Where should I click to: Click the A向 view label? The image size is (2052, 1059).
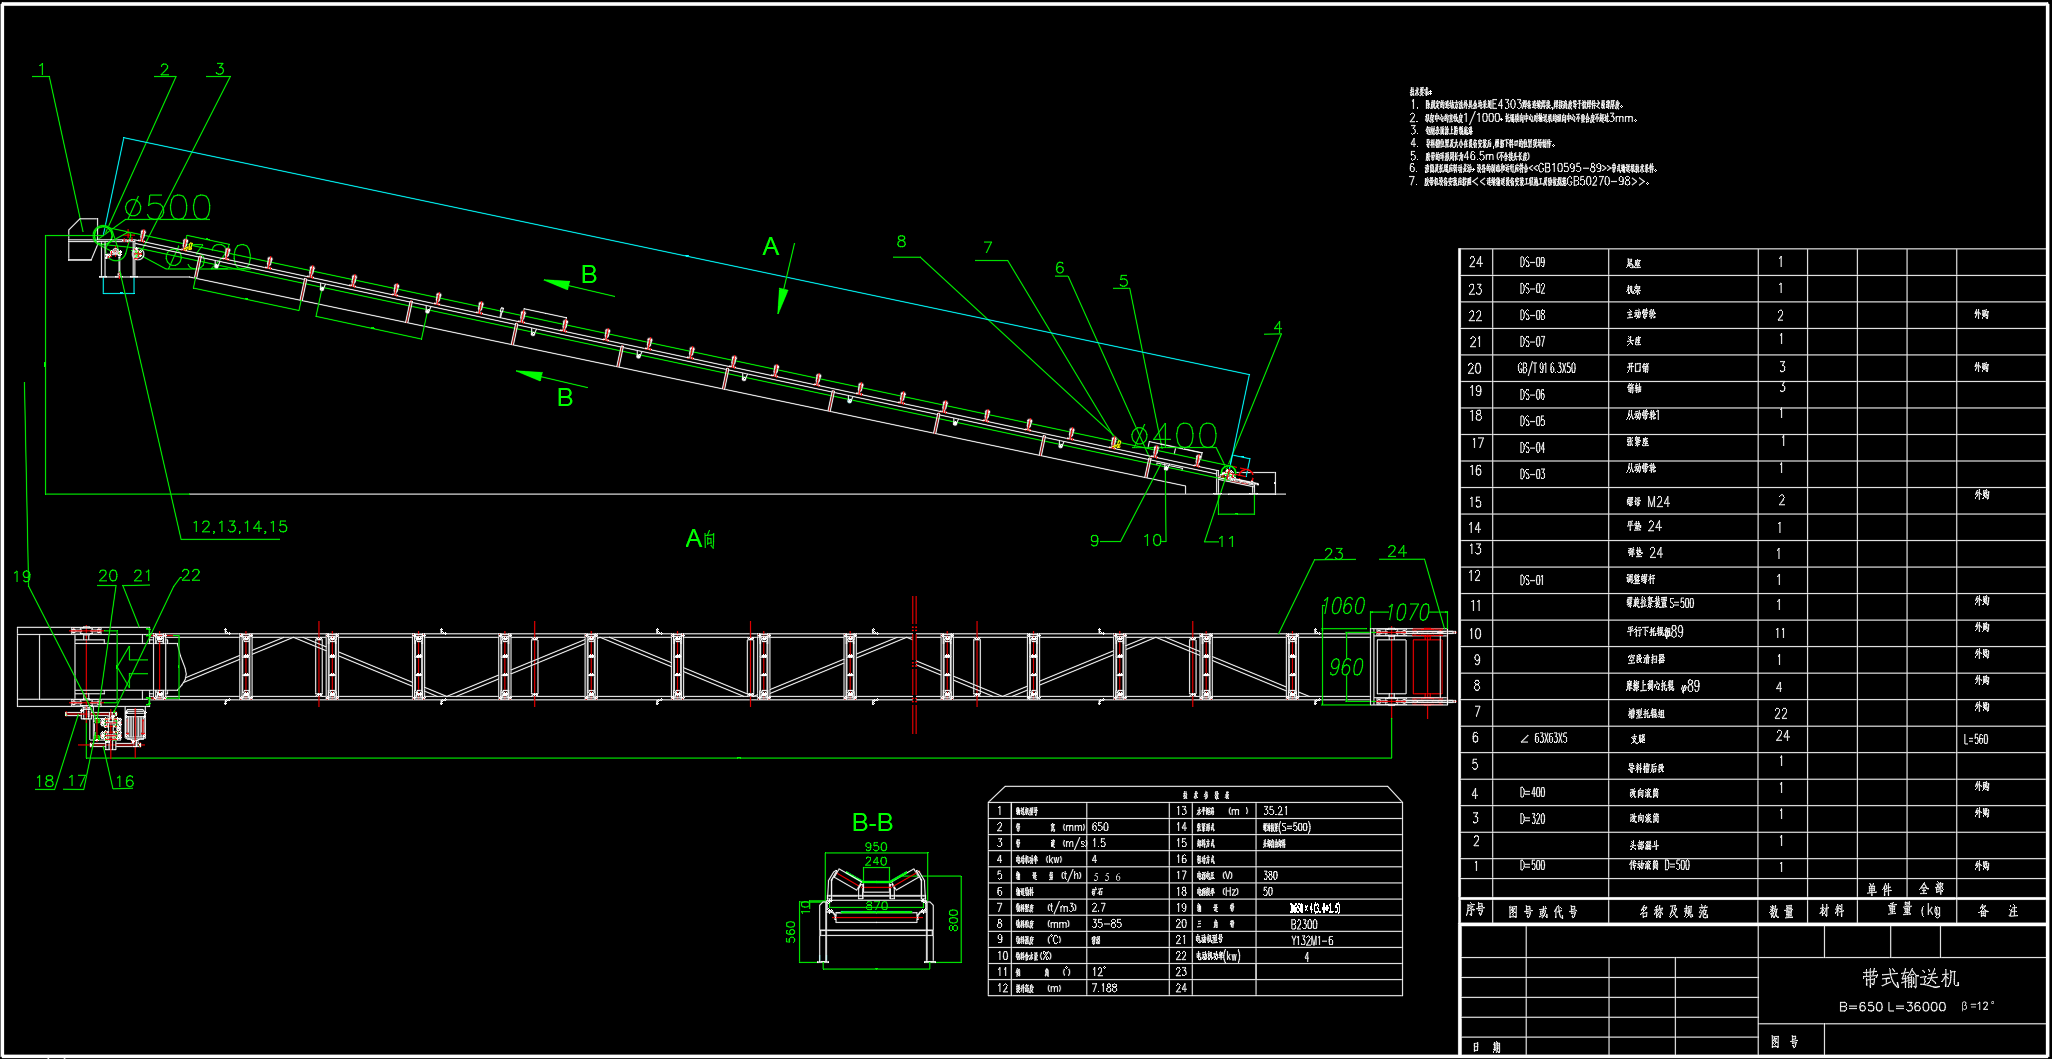pos(700,540)
